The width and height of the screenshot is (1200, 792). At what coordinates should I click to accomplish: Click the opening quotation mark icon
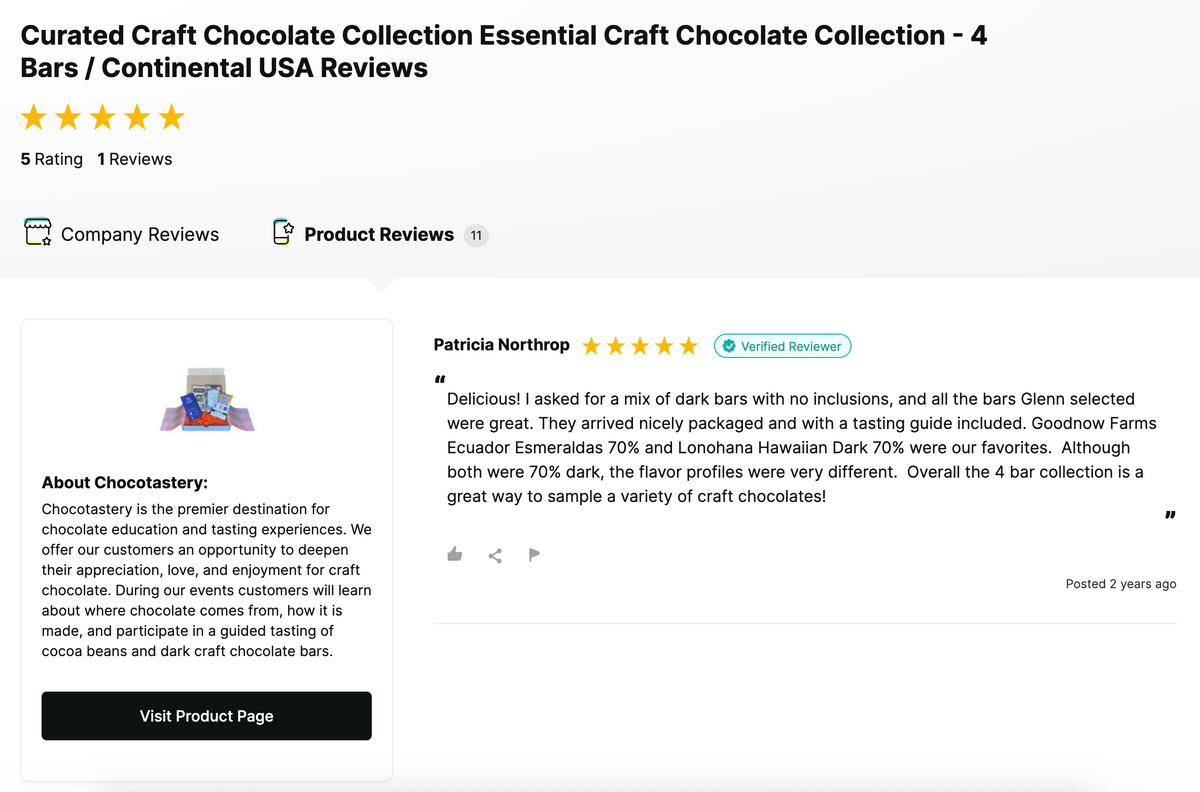[x=440, y=380]
